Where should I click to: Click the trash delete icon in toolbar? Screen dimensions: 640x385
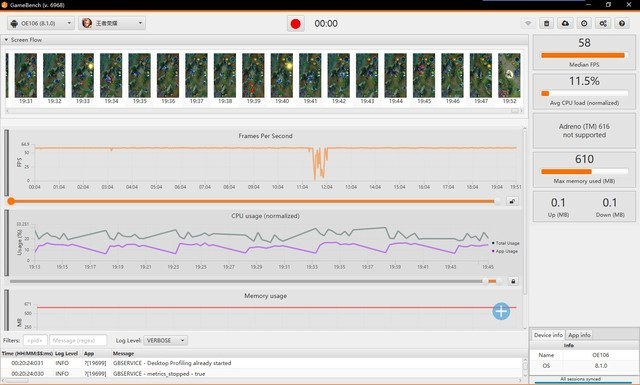coord(547,23)
